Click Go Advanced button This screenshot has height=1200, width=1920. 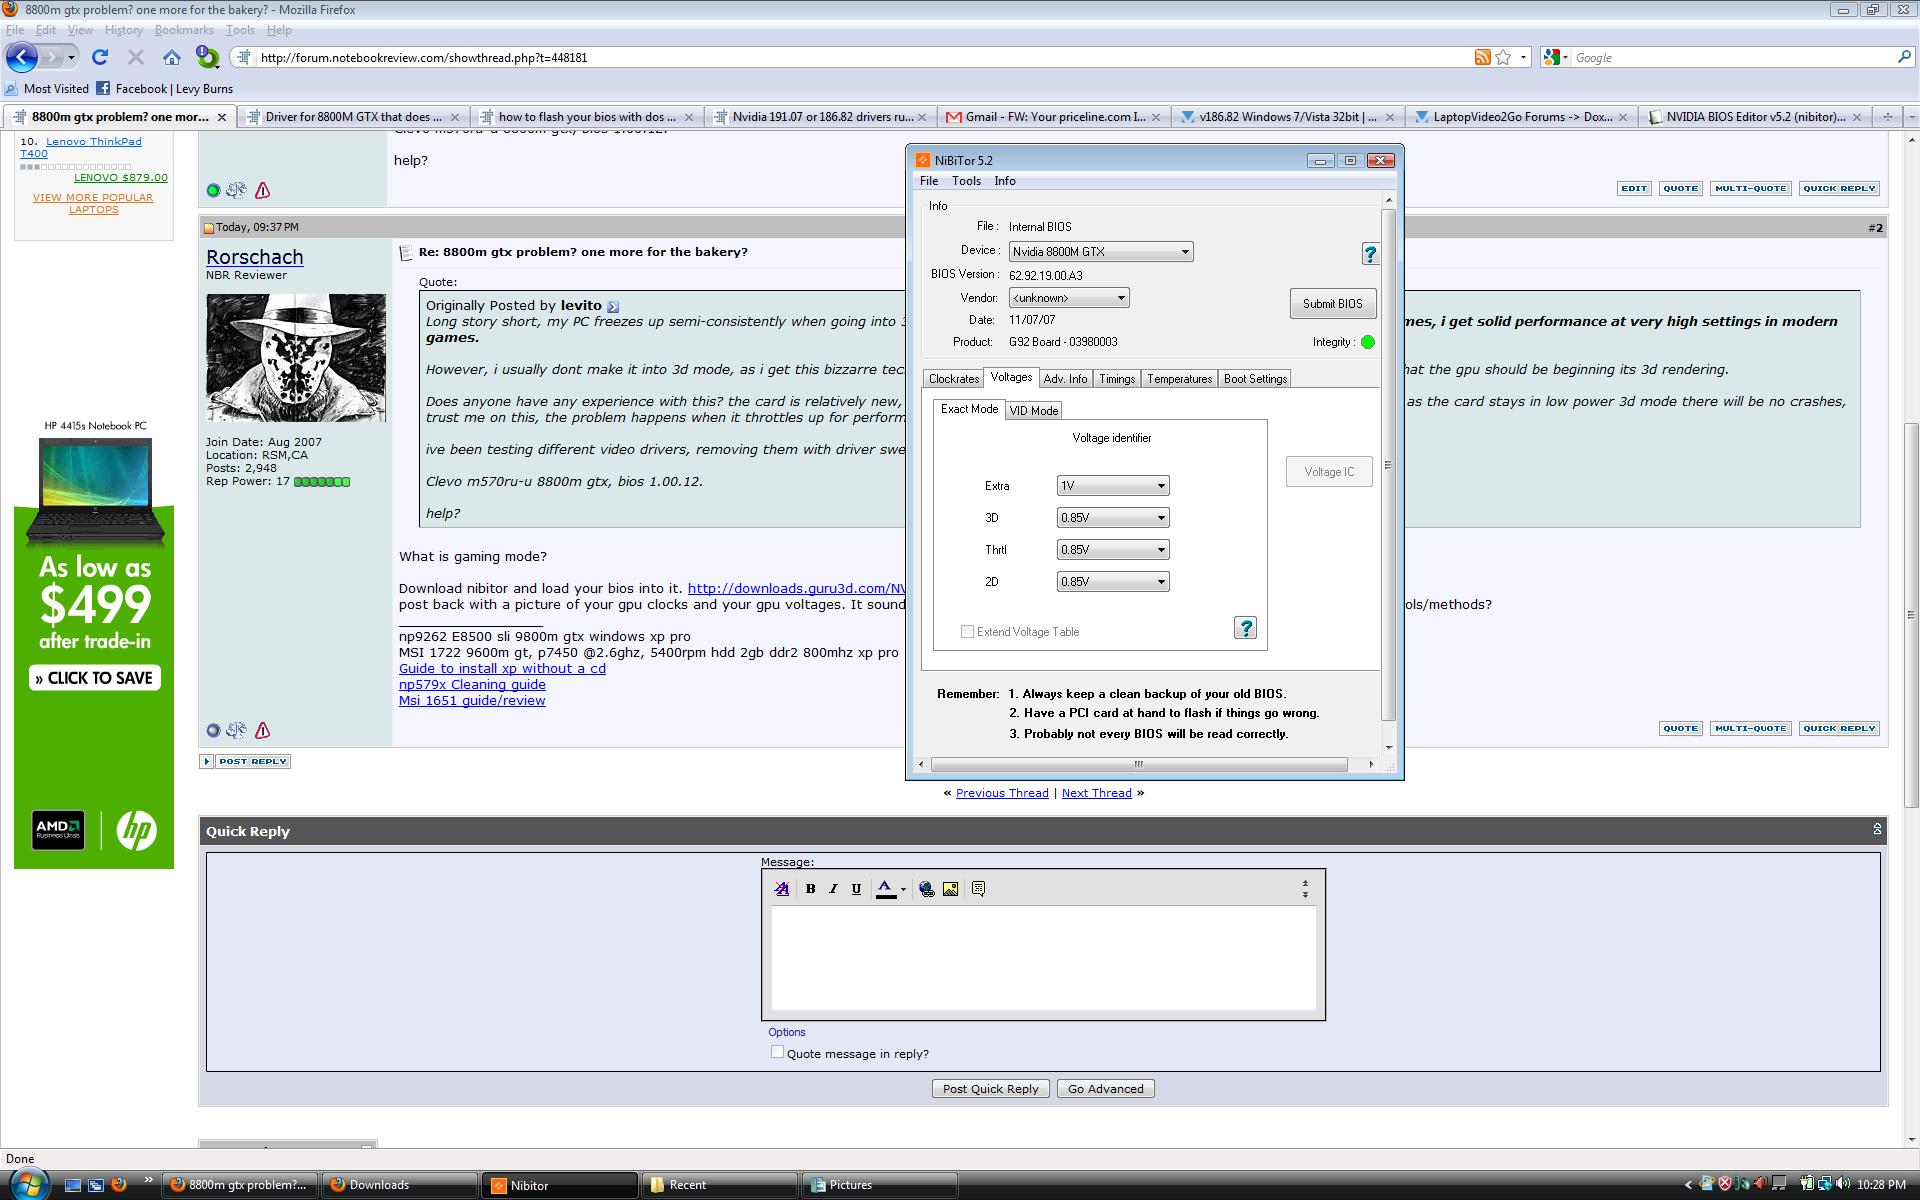coord(1105,1089)
